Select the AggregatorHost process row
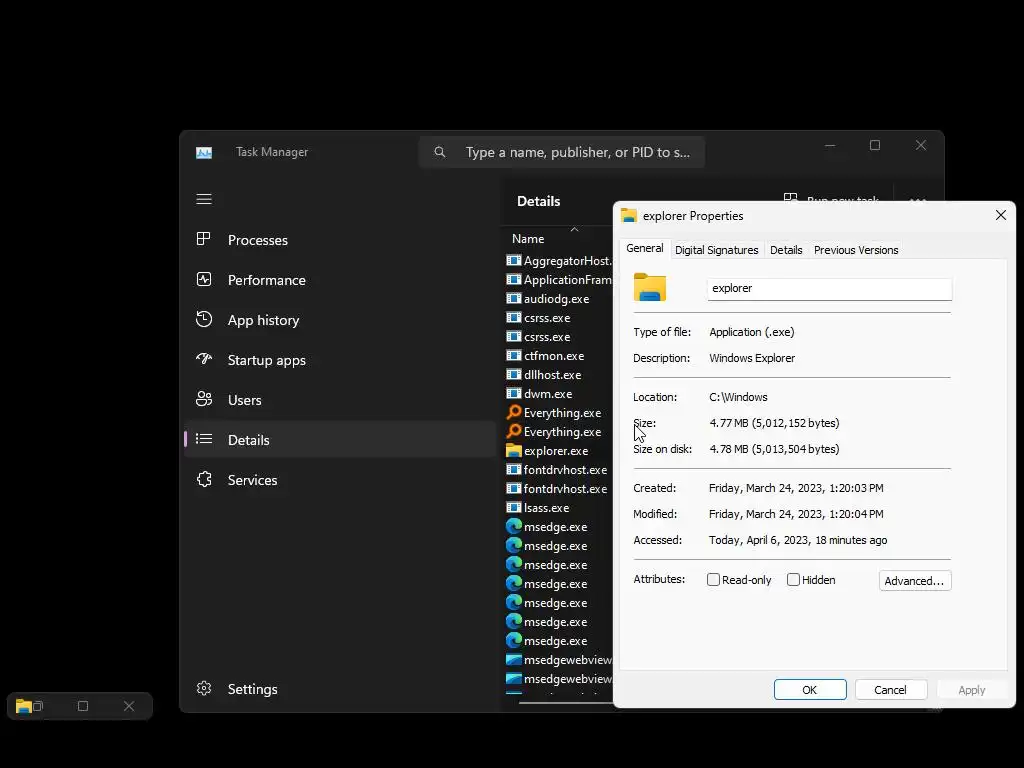Viewport: 1024px width, 768px height. point(559,261)
